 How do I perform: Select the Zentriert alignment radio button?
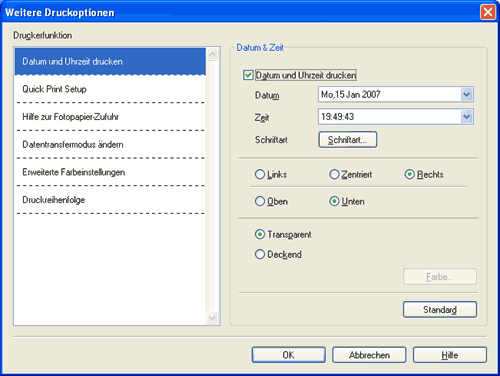click(x=334, y=174)
